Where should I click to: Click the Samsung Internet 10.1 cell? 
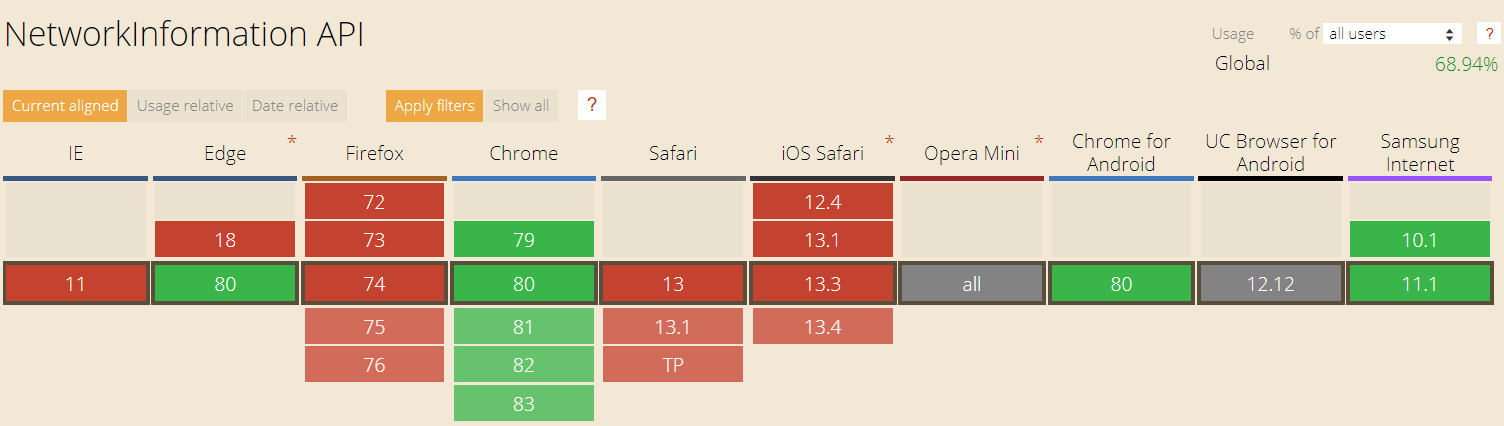tap(1420, 240)
